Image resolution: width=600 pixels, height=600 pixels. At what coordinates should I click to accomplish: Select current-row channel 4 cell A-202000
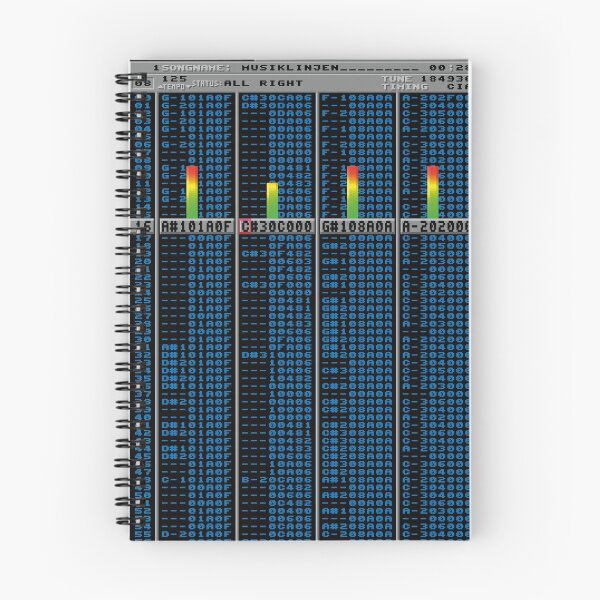434,227
